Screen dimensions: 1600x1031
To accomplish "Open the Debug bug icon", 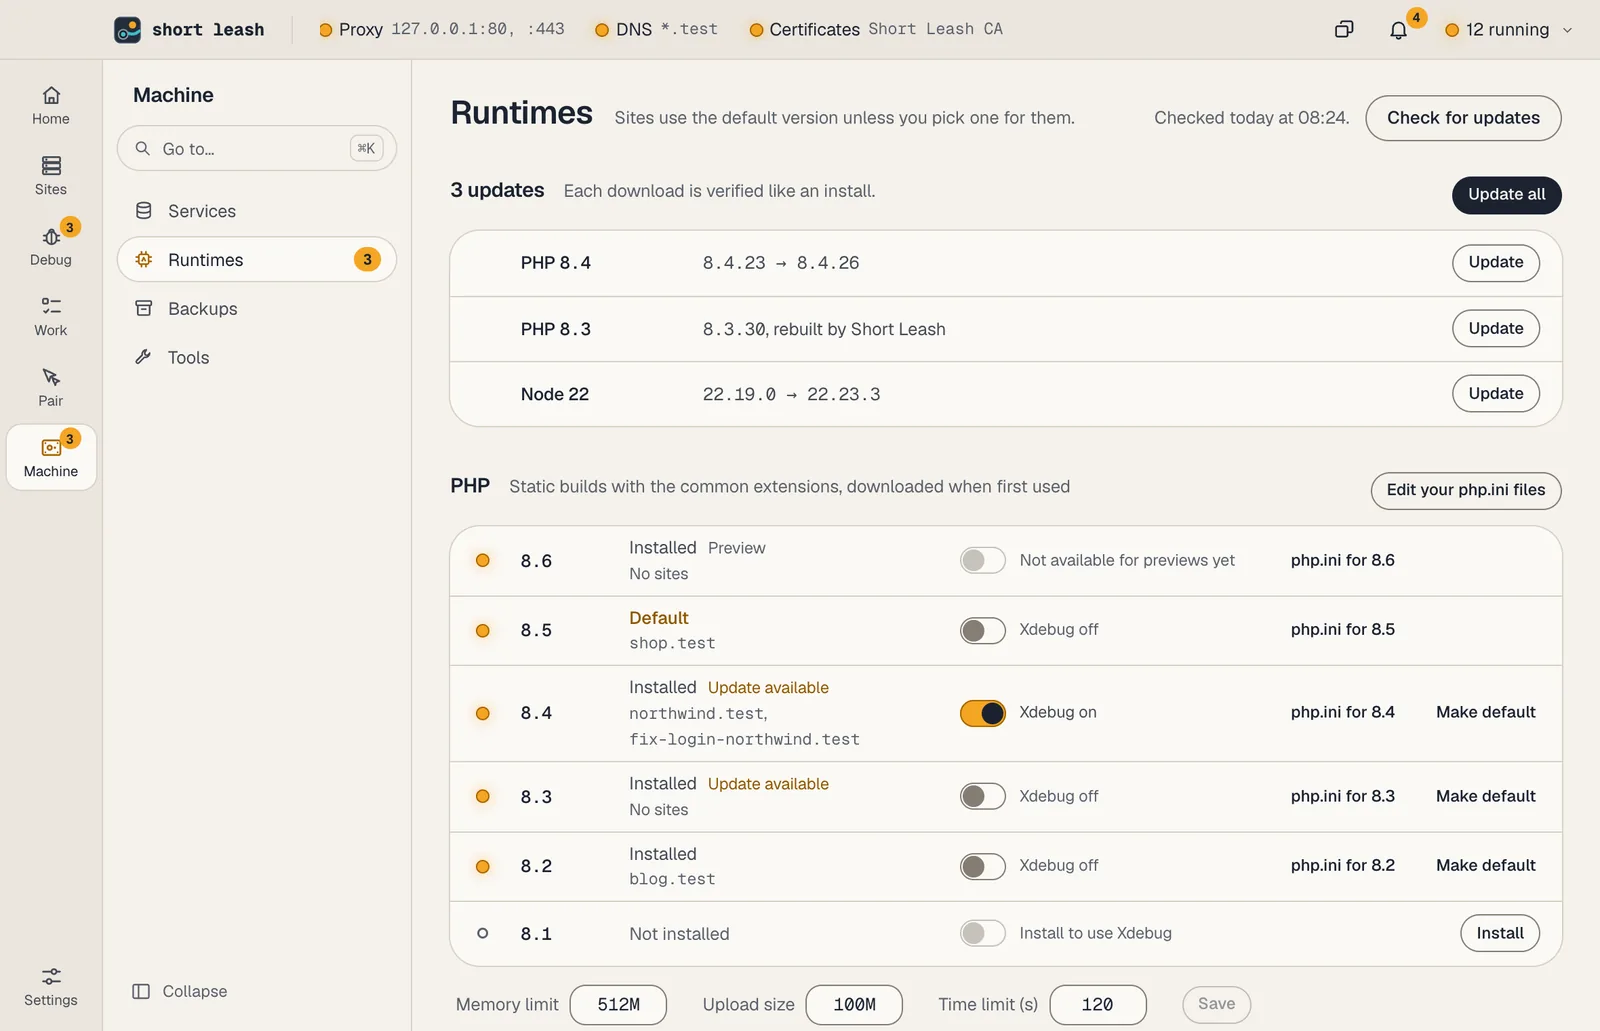I will click(x=51, y=237).
